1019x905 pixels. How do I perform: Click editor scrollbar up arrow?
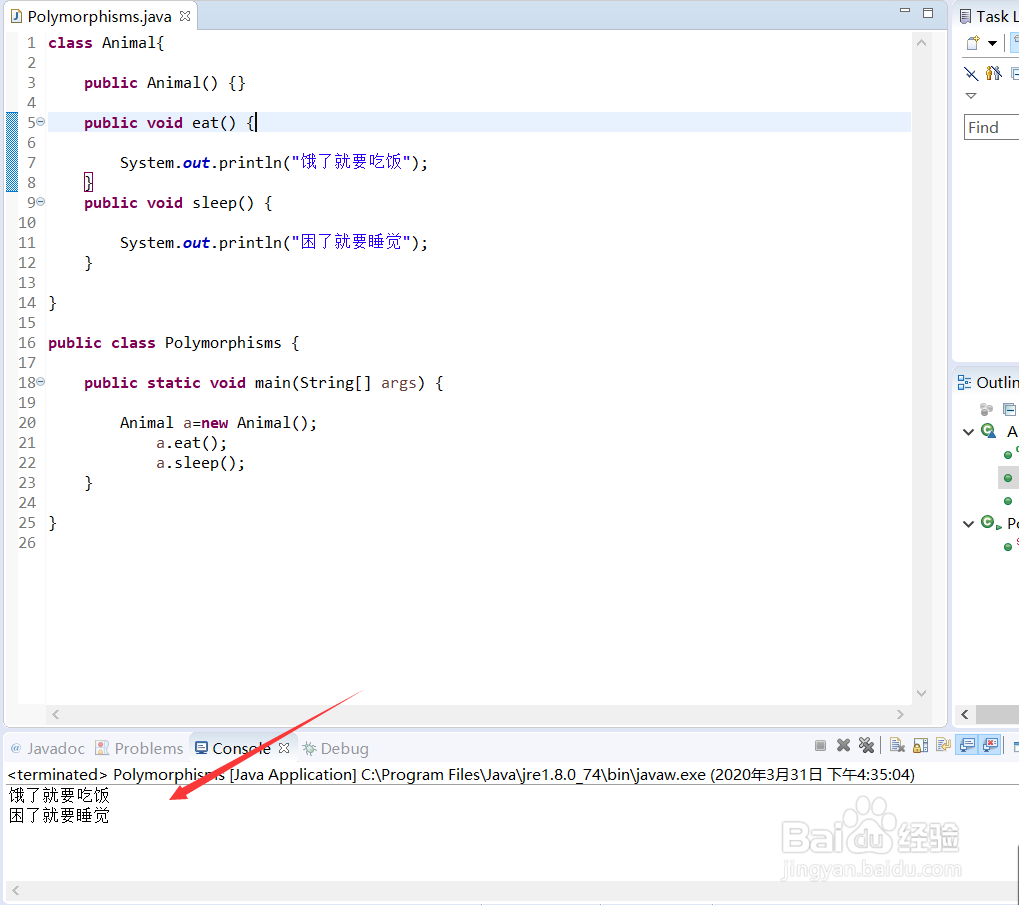point(921,43)
